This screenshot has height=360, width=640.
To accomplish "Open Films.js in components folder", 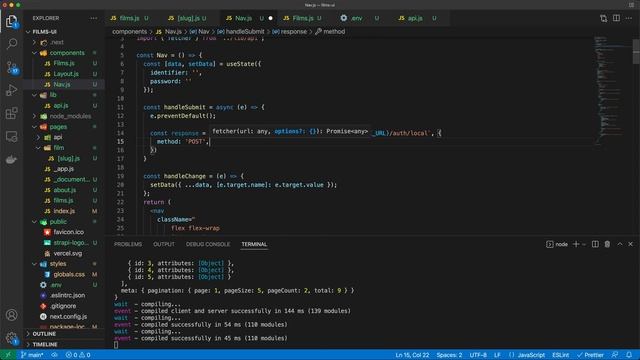I will (x=64, y=63).
